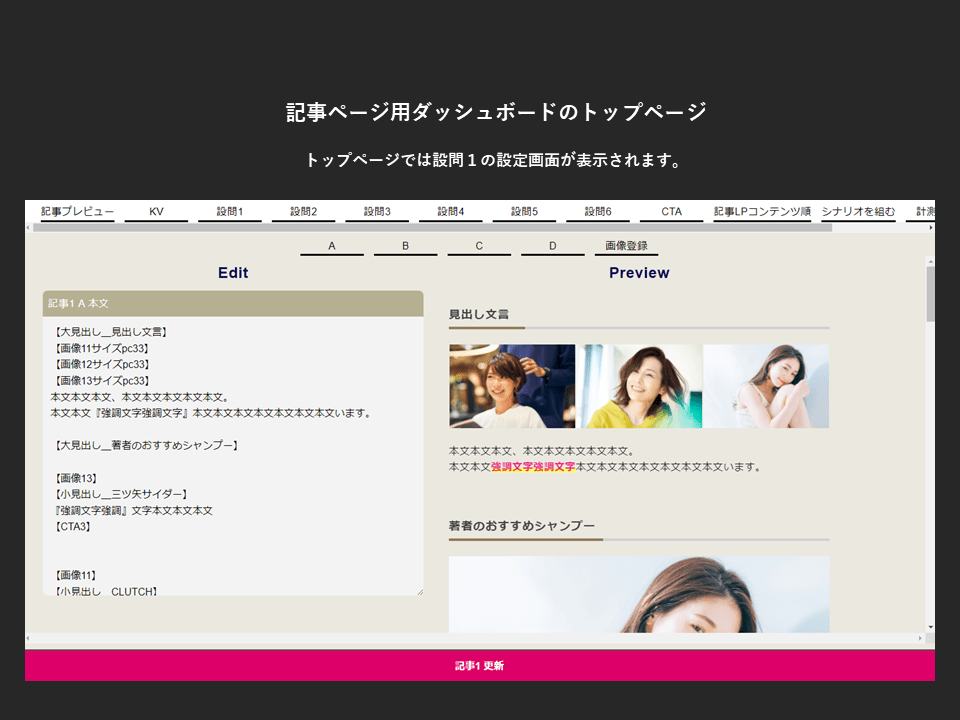Switch to the KV tab
Screen dimensions: 960x720
[x=156, y=212]
